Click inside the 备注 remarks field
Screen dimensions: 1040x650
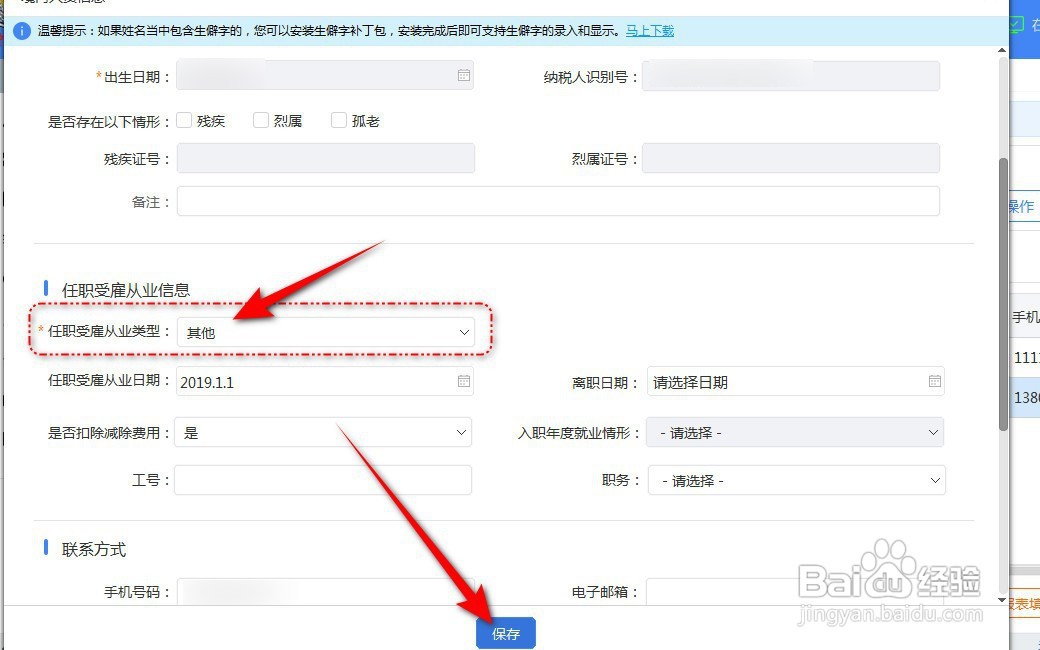point(558,200)
